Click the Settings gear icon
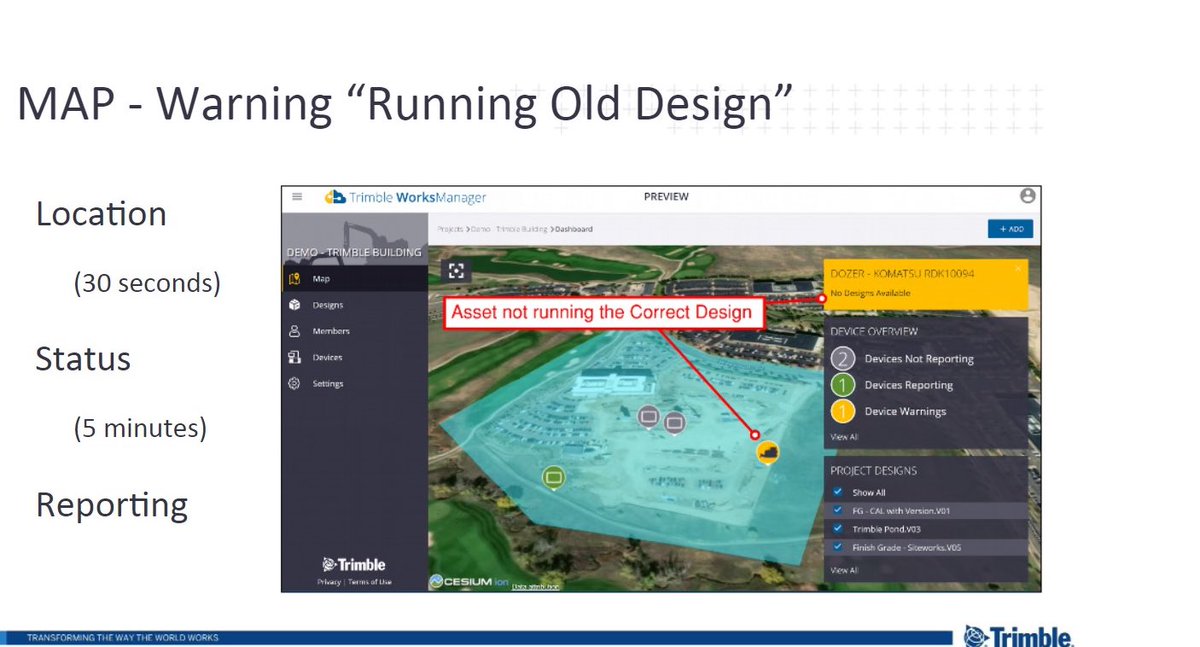The height and width of the screenshot is (647, 1200). tap(294, 384)
